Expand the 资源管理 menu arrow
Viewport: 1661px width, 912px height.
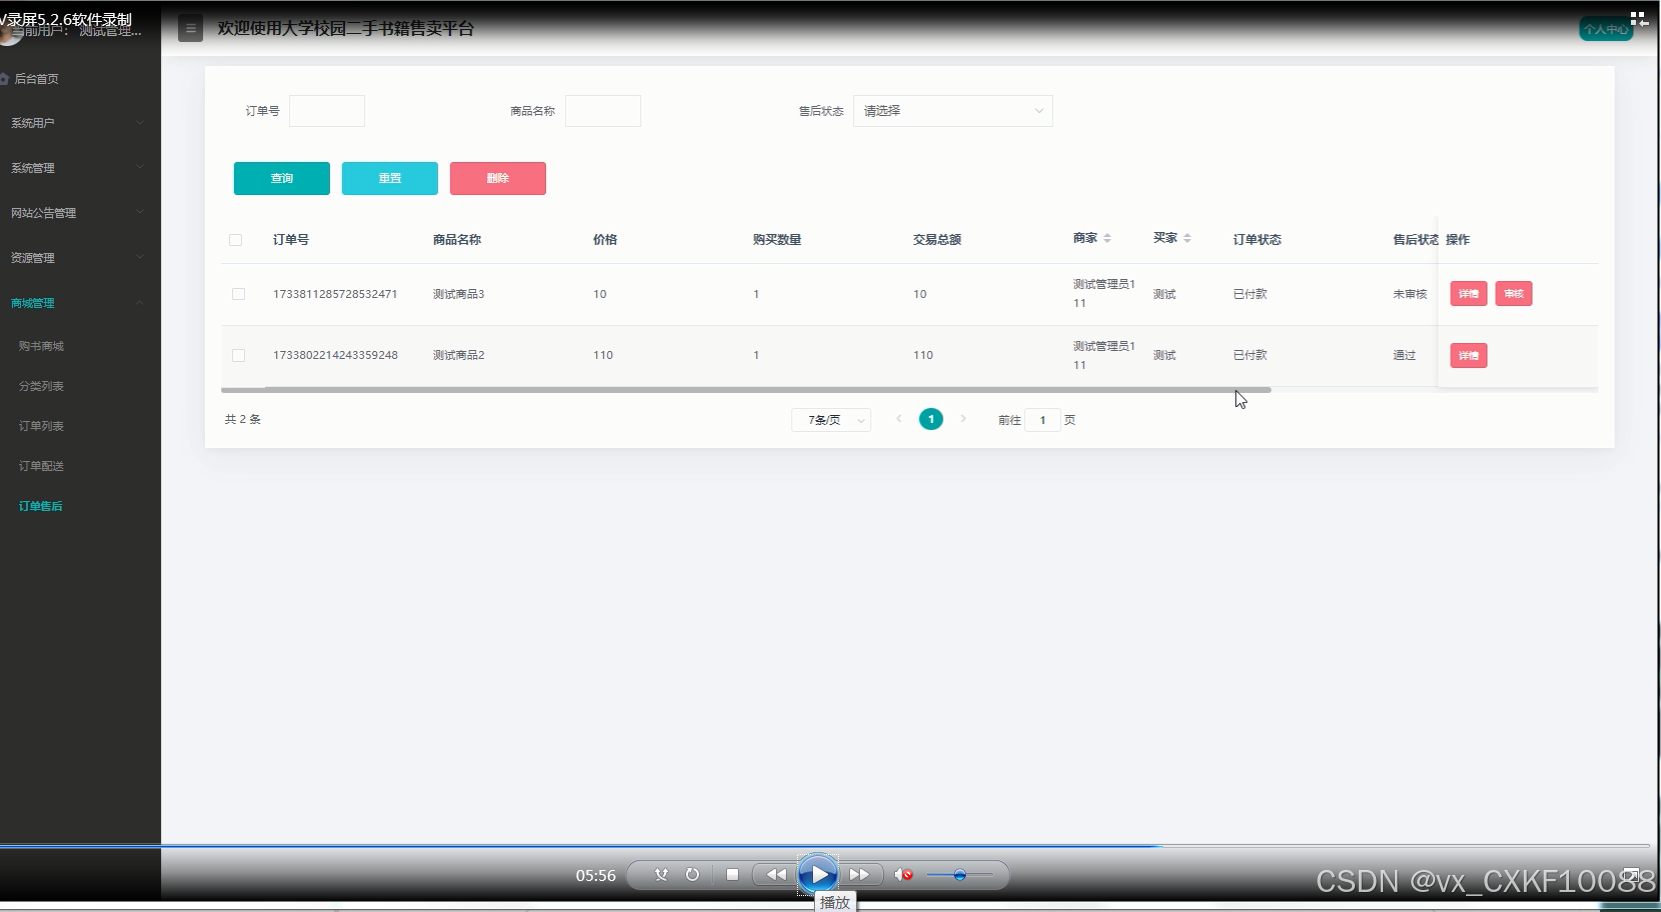click(x=140, y=257)
